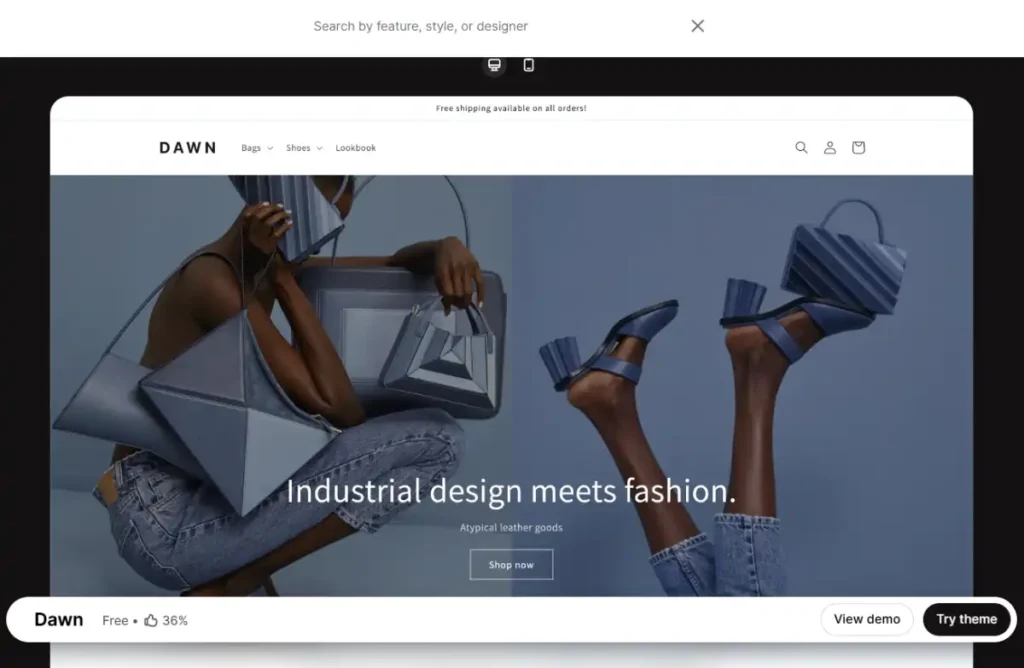1024x668 pixels.
Task: Switch to mobile preview mode
Action: coord(529,65)
